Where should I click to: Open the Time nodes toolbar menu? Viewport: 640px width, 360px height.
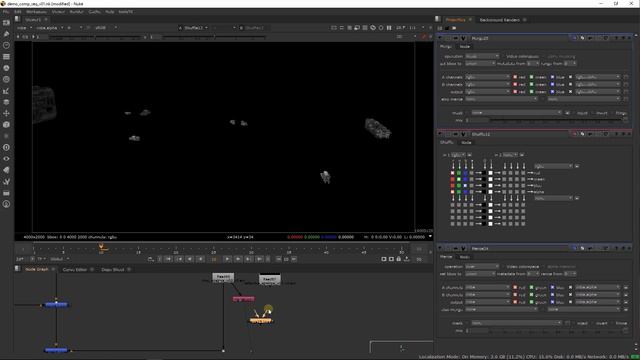point(6,45)
